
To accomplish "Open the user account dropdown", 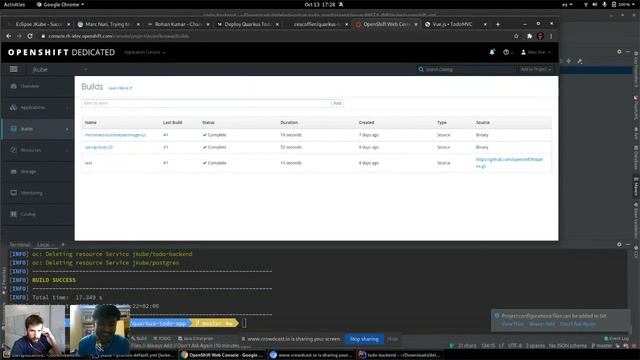I will 536,52.
